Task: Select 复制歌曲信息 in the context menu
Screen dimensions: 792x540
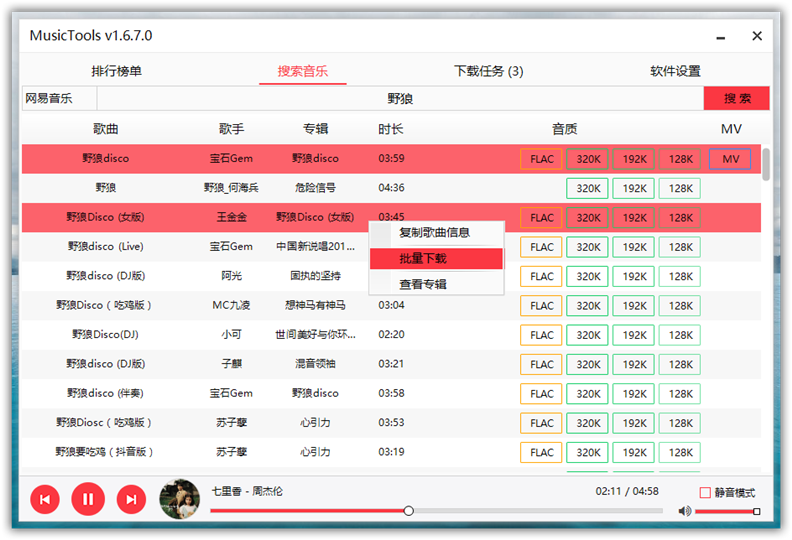Action: (435, 232)
